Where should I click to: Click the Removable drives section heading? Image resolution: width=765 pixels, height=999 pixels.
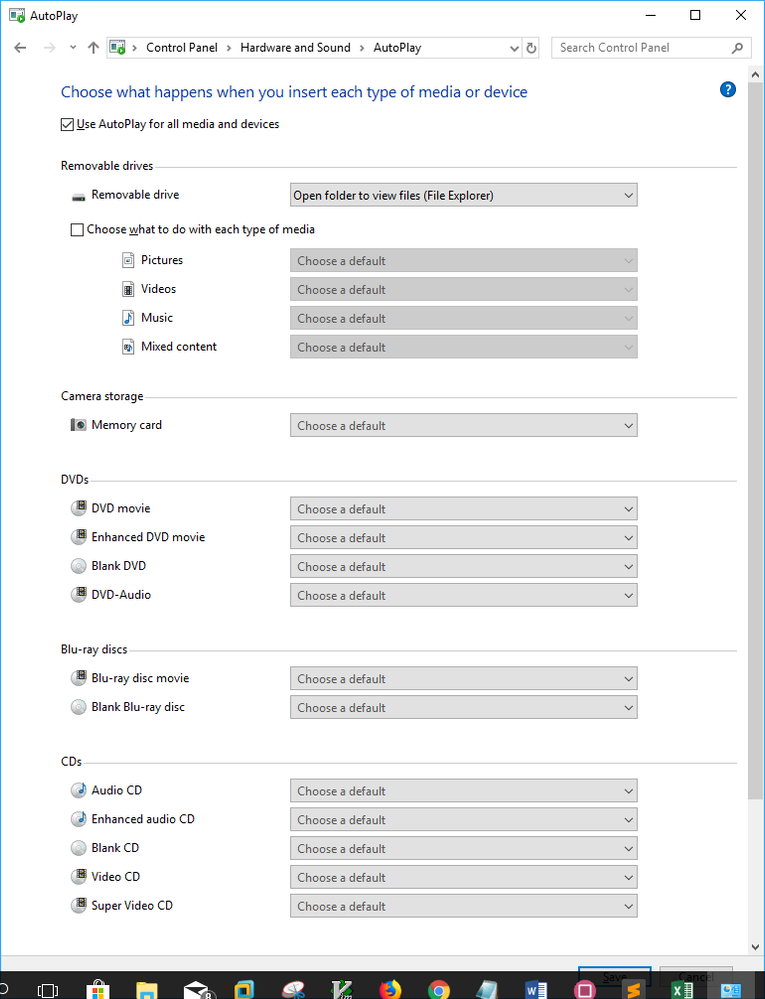click(107, 166)
